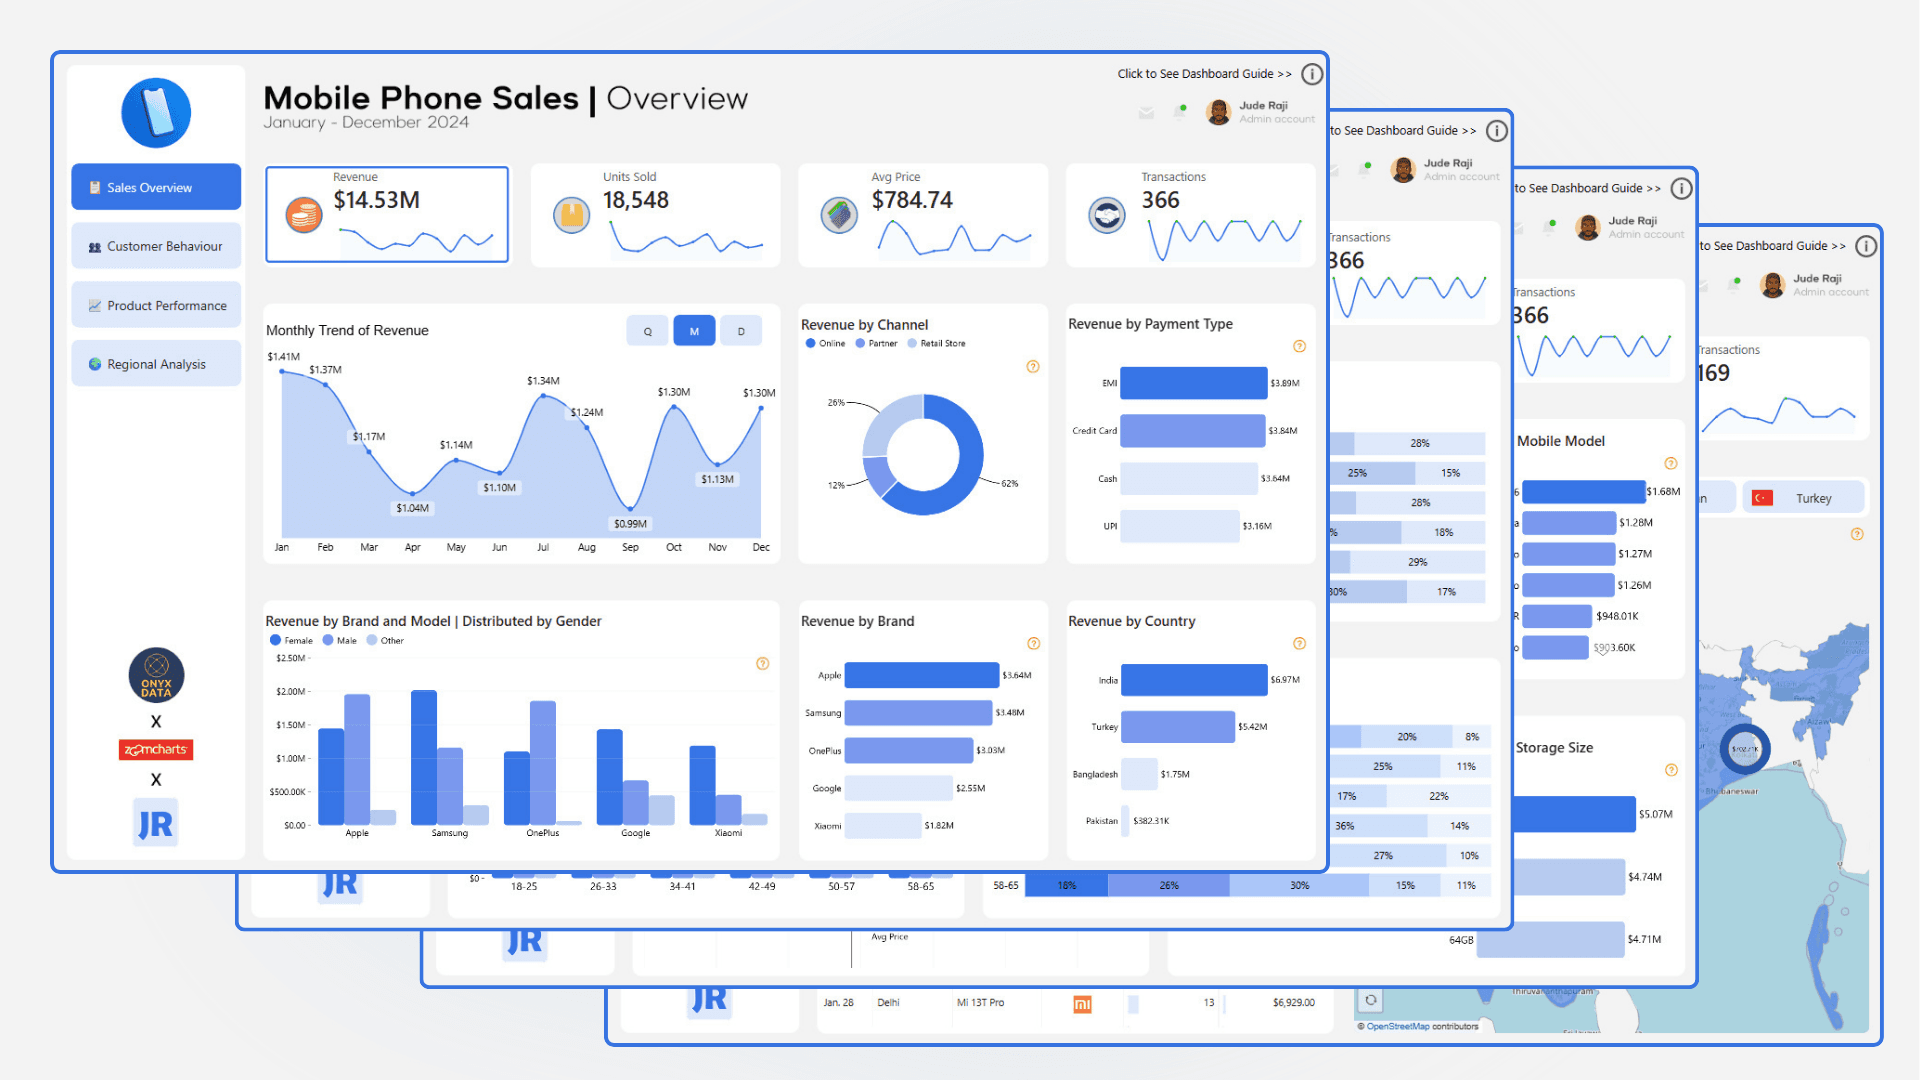1920x1080 pixels.
Task: Click the Units Sold box icon
Action: point(572,214)
